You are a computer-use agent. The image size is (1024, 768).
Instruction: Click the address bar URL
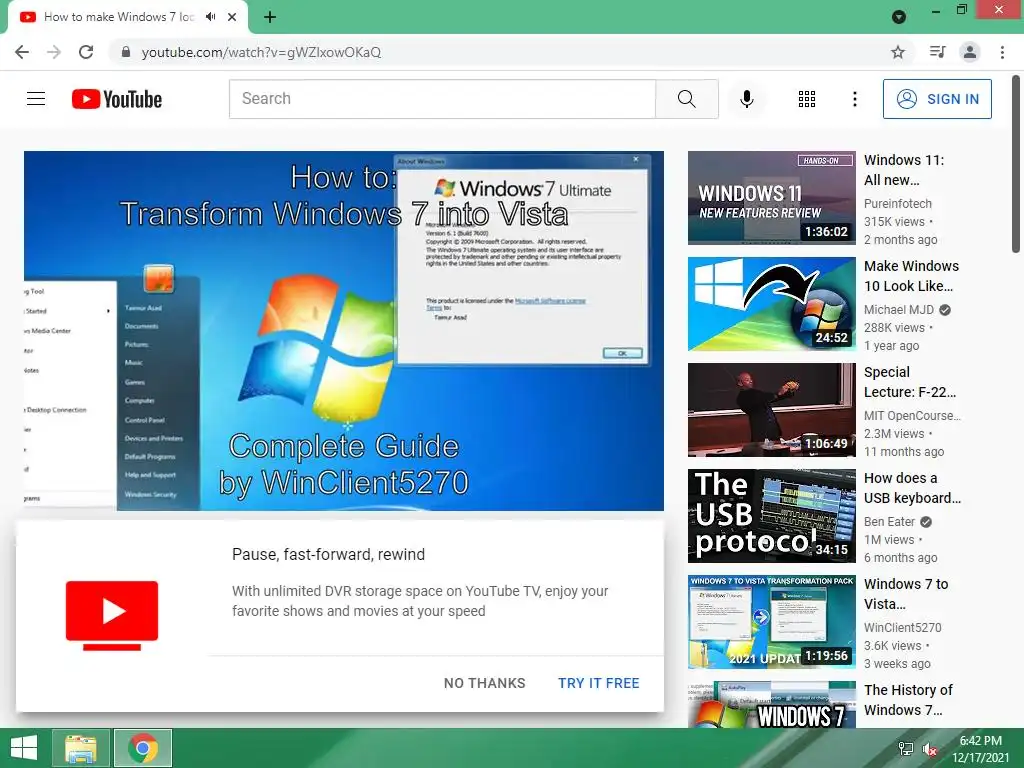coord(261,52)
